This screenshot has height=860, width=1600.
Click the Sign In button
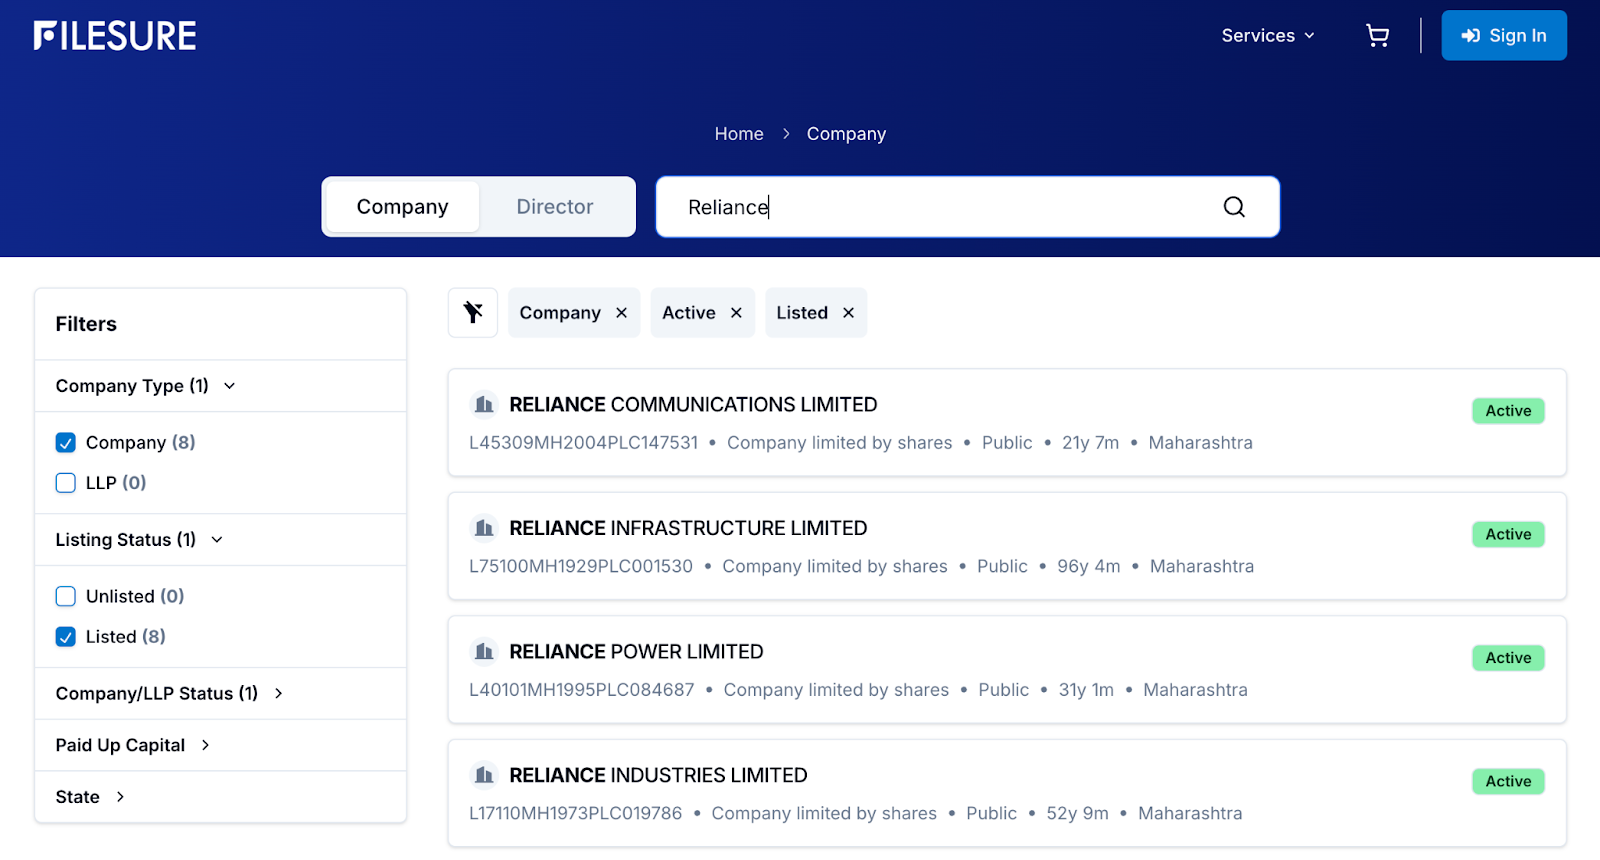pyautogui.click(x=1503, y=36)
